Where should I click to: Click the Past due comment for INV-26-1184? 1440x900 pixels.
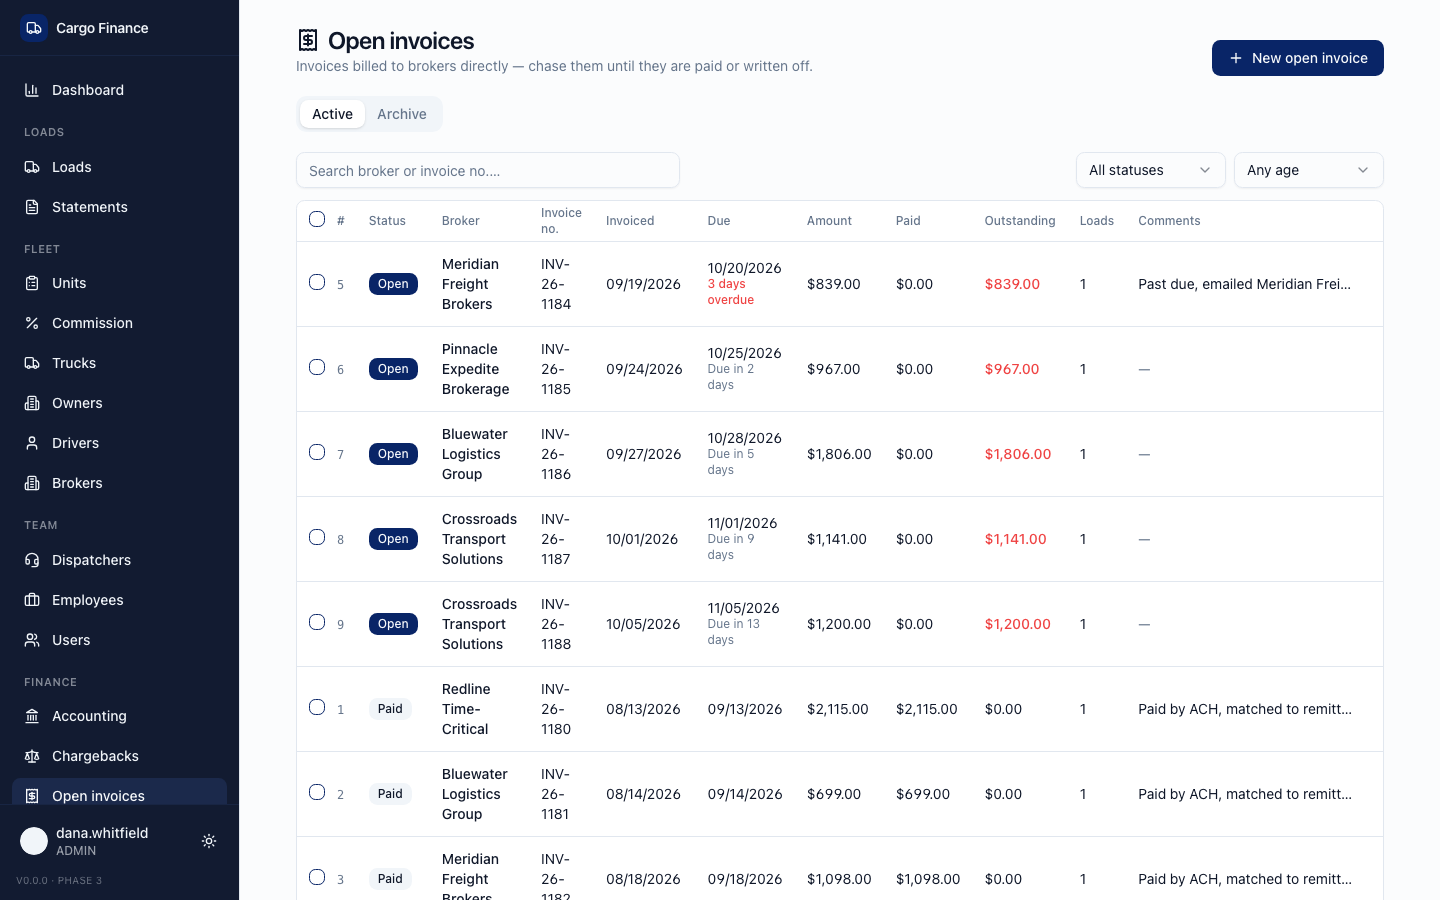tap(1245, 284)
